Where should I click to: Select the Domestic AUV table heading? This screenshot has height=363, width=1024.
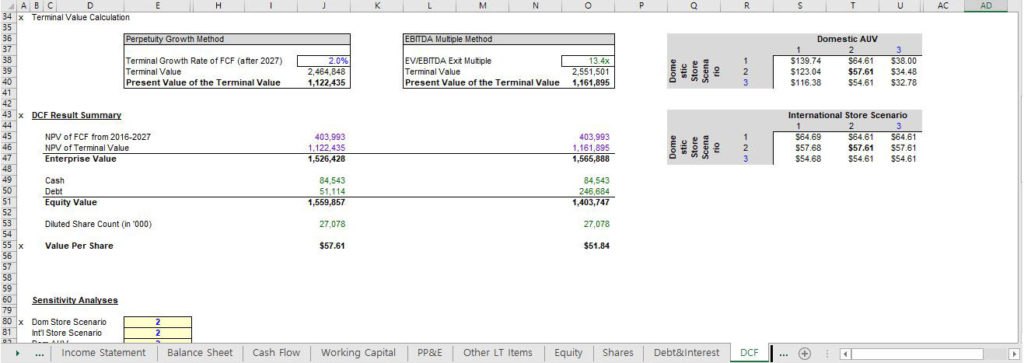tap(847, 39)
